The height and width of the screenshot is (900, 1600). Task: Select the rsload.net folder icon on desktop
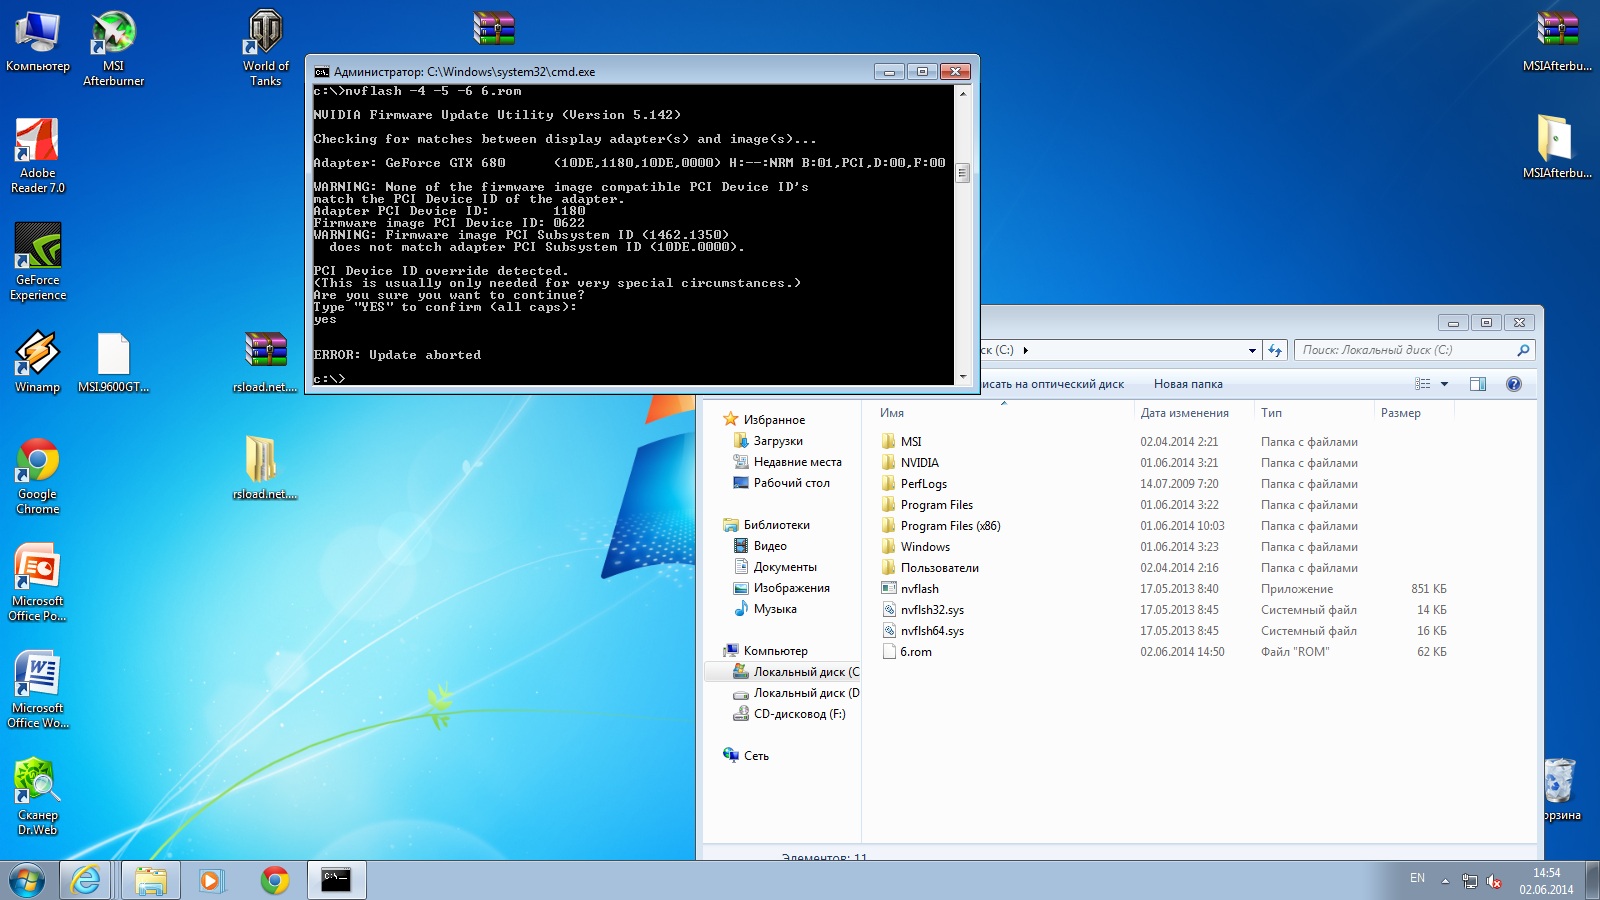tap(265, 468)
